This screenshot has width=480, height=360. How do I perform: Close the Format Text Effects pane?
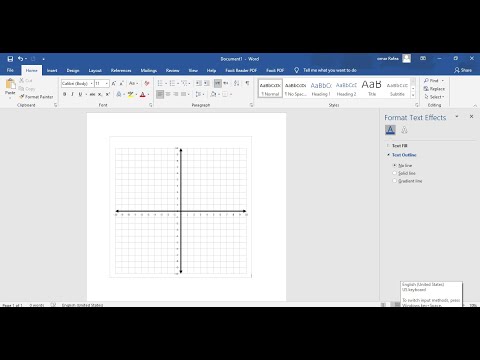[471, 116]
